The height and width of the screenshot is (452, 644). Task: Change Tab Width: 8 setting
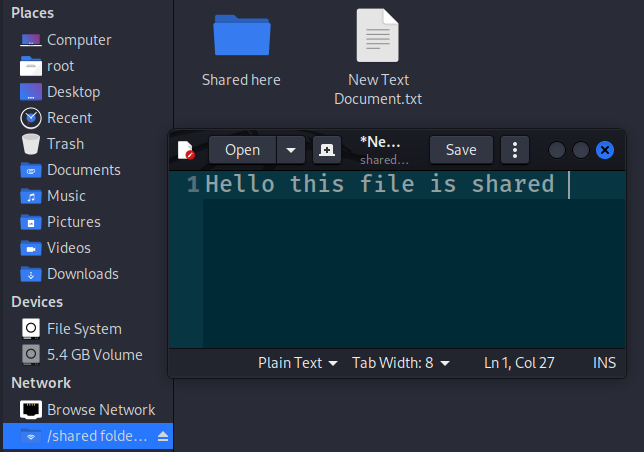tap(400, 363)
